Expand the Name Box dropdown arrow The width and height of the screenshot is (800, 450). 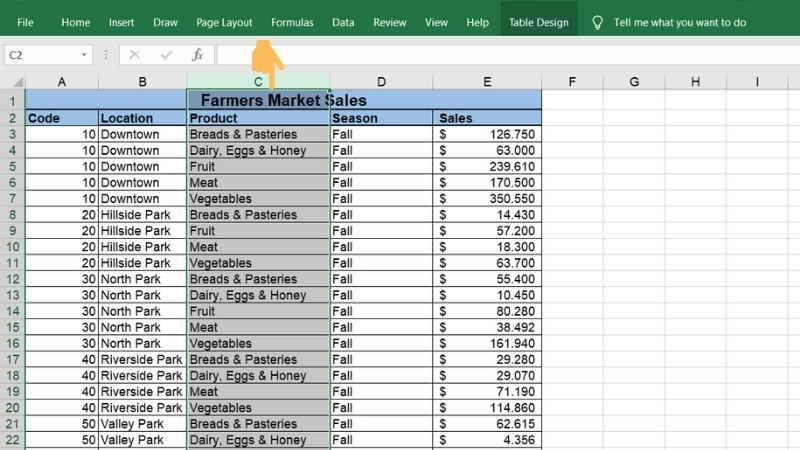click(83, 55)
